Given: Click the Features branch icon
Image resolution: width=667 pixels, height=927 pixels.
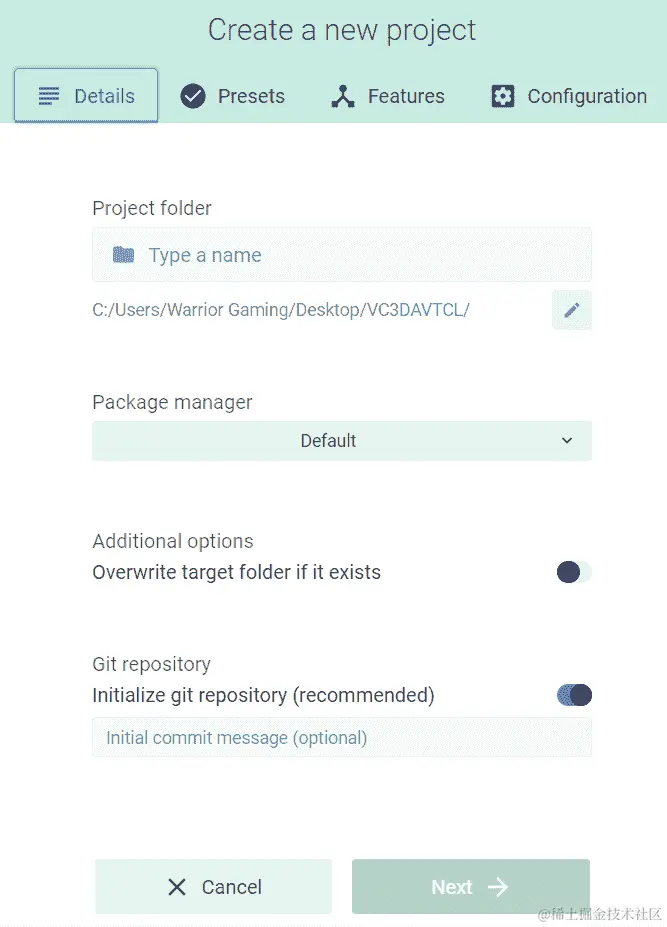Looking at the screenshot, I should pyautogui.click(x=343, y=96).
